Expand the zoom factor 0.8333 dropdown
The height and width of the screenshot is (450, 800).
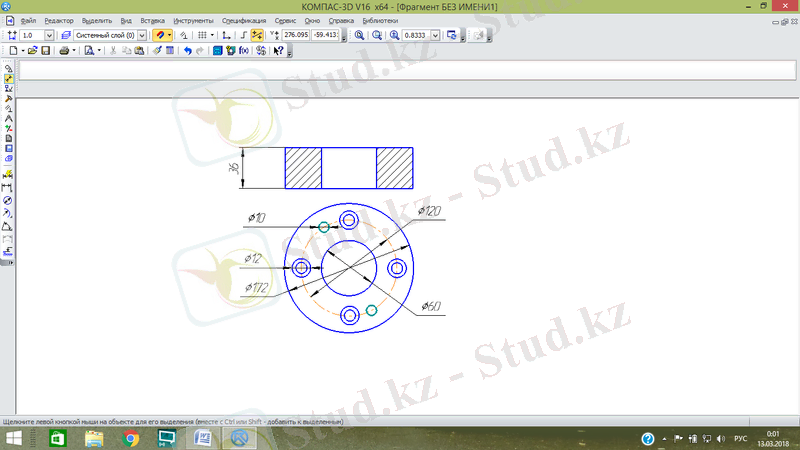click(435, 35)
